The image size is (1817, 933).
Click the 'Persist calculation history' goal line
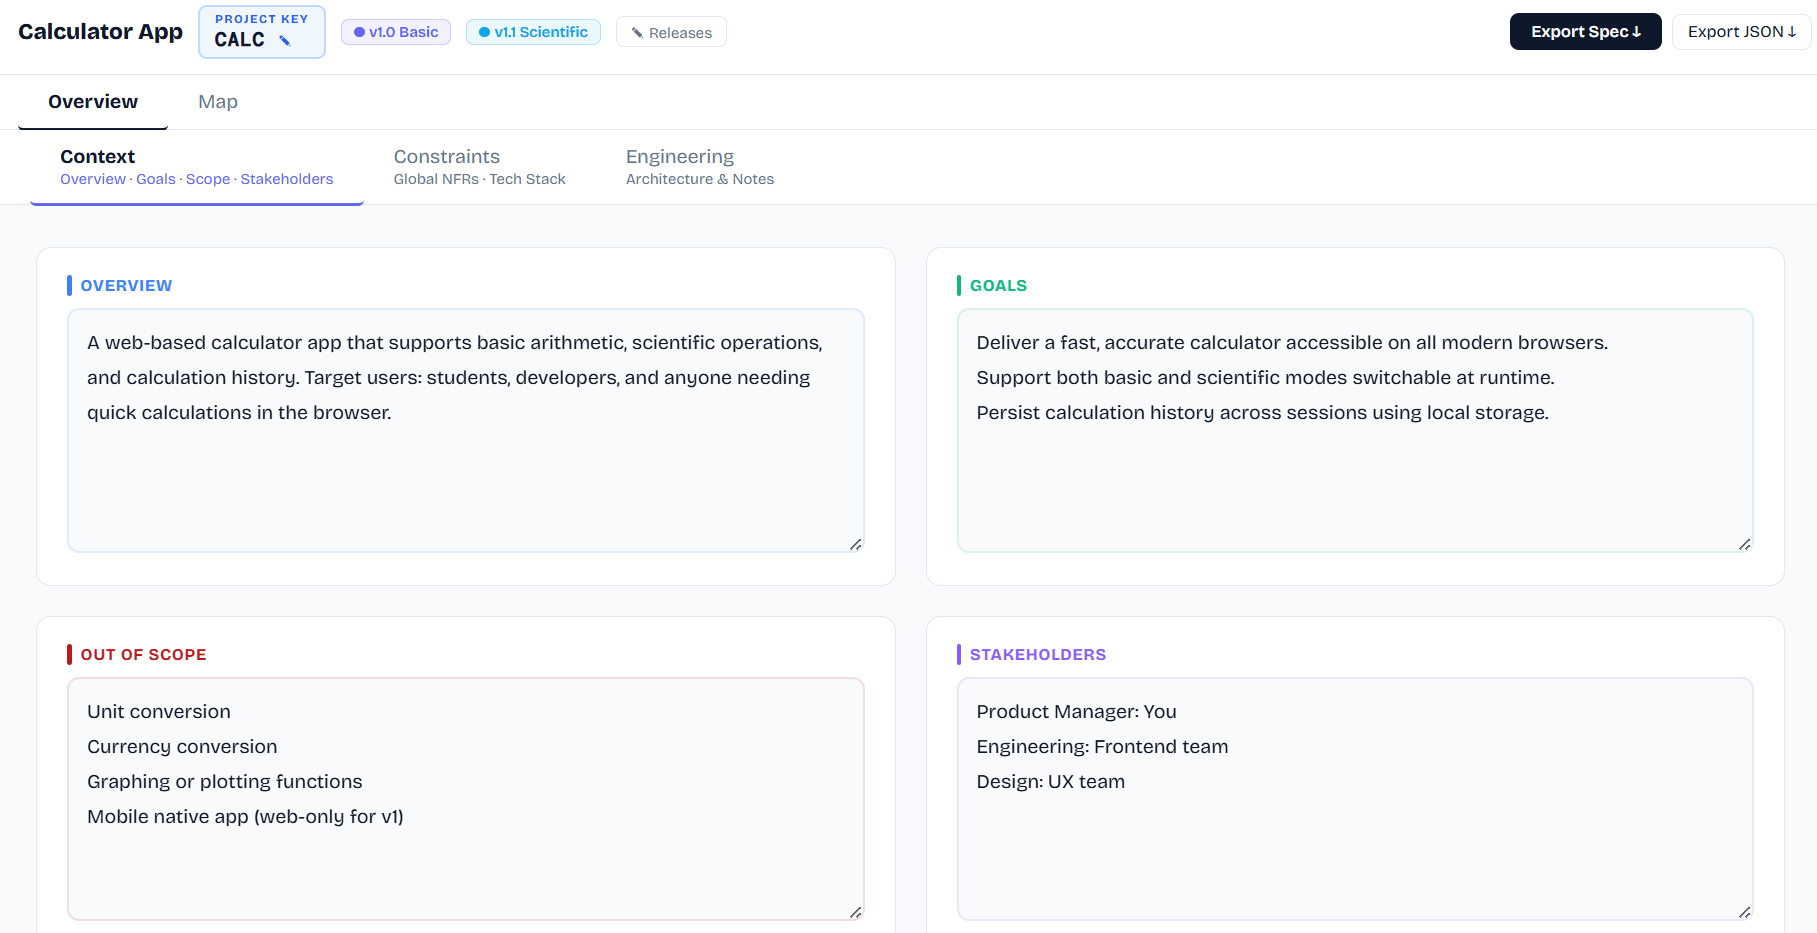coord(1262,413)
